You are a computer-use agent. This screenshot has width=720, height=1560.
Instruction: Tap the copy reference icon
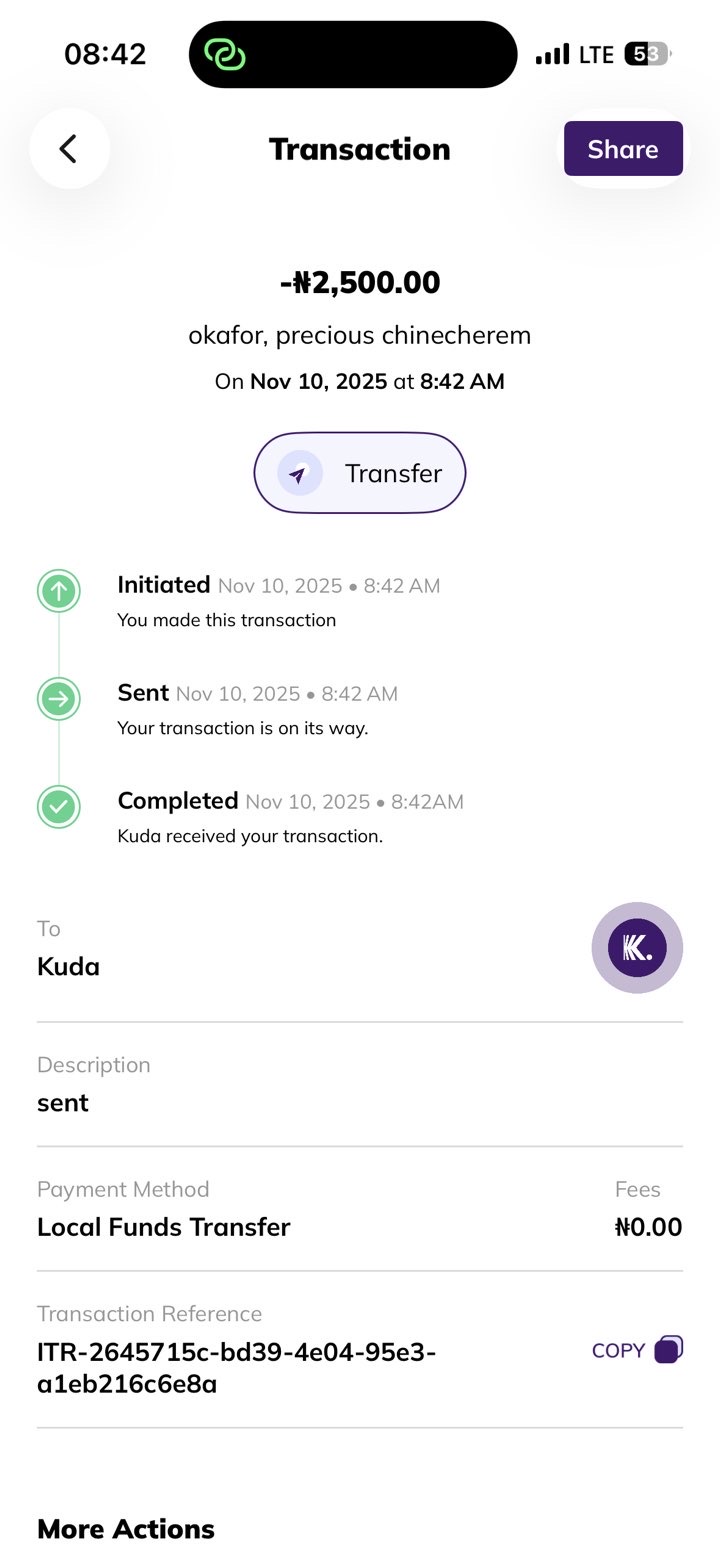coord(668,1350)
